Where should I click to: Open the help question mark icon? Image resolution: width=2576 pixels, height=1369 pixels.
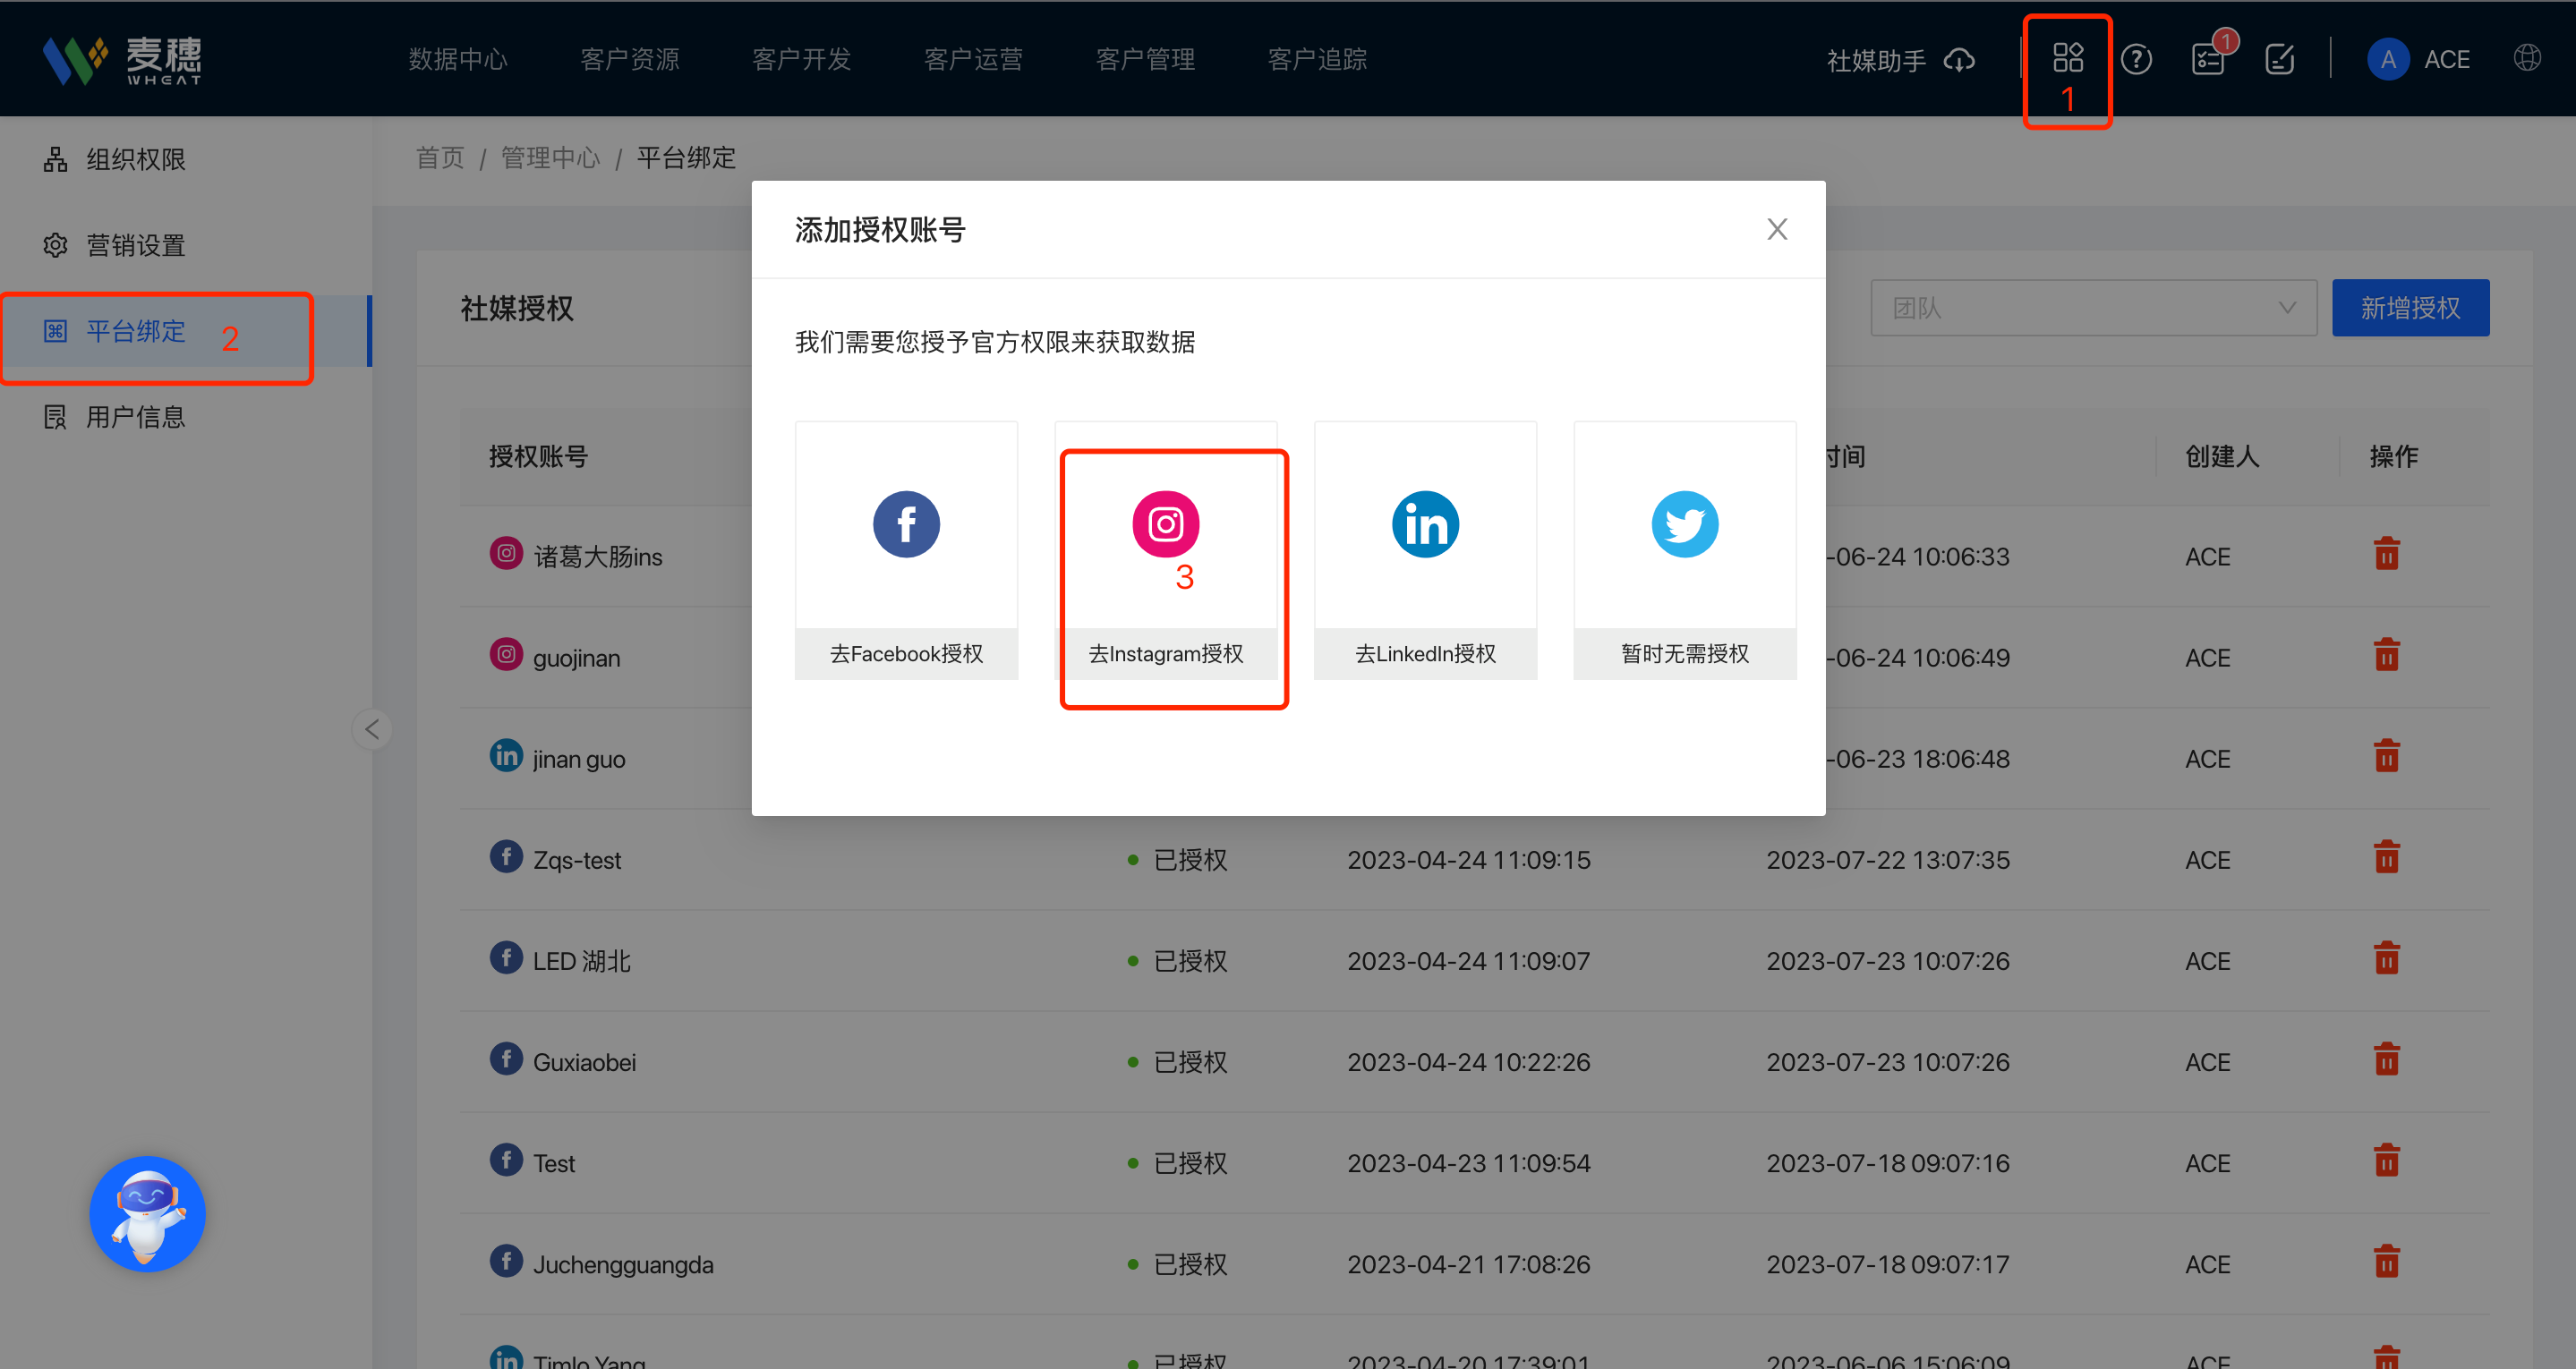click(x=2136, y=59)
